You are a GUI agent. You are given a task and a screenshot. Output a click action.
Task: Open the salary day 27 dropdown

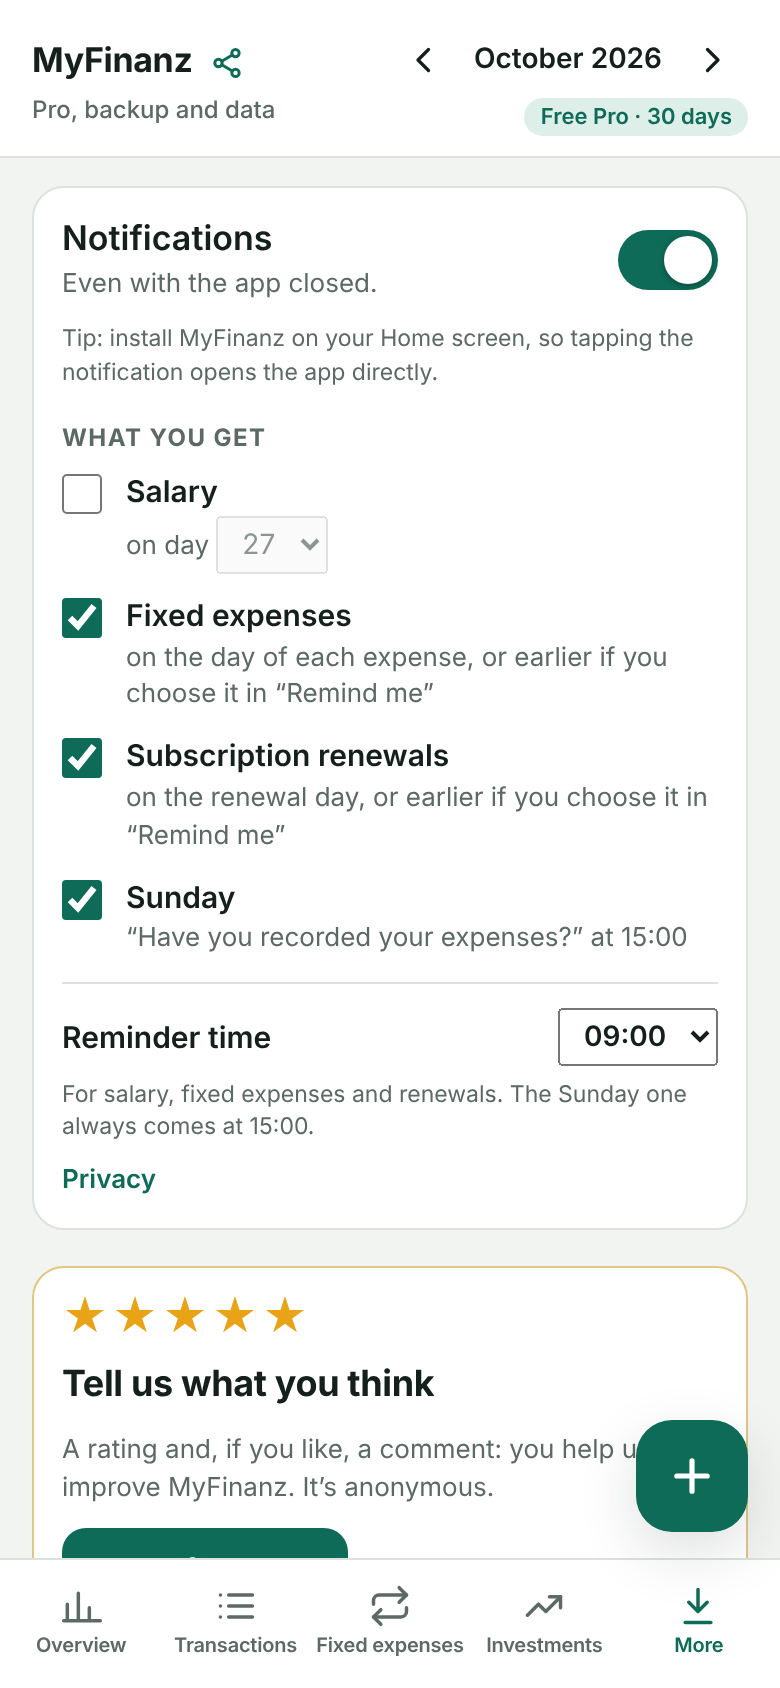click(272, 545)
